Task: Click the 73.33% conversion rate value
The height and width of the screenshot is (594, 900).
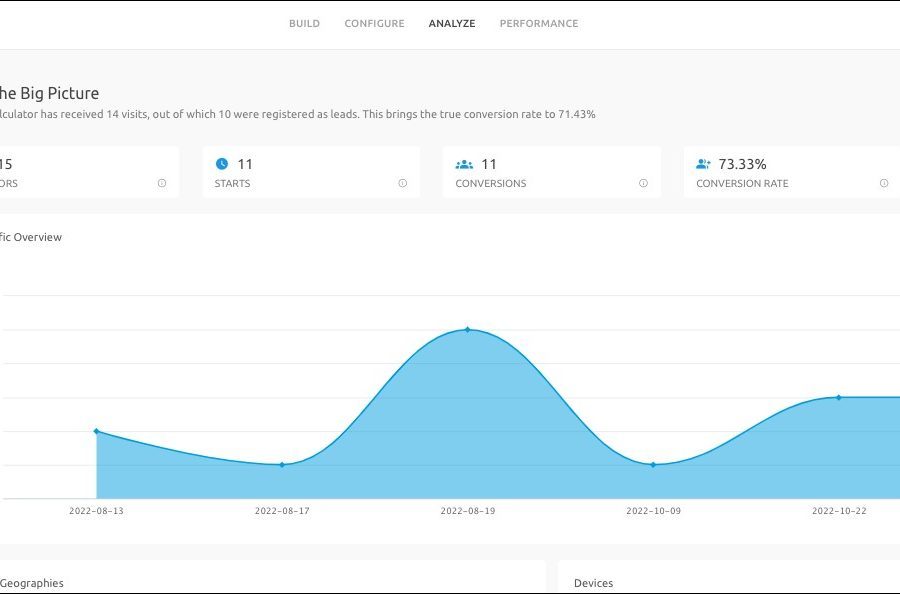Action: tap(742, 164)
